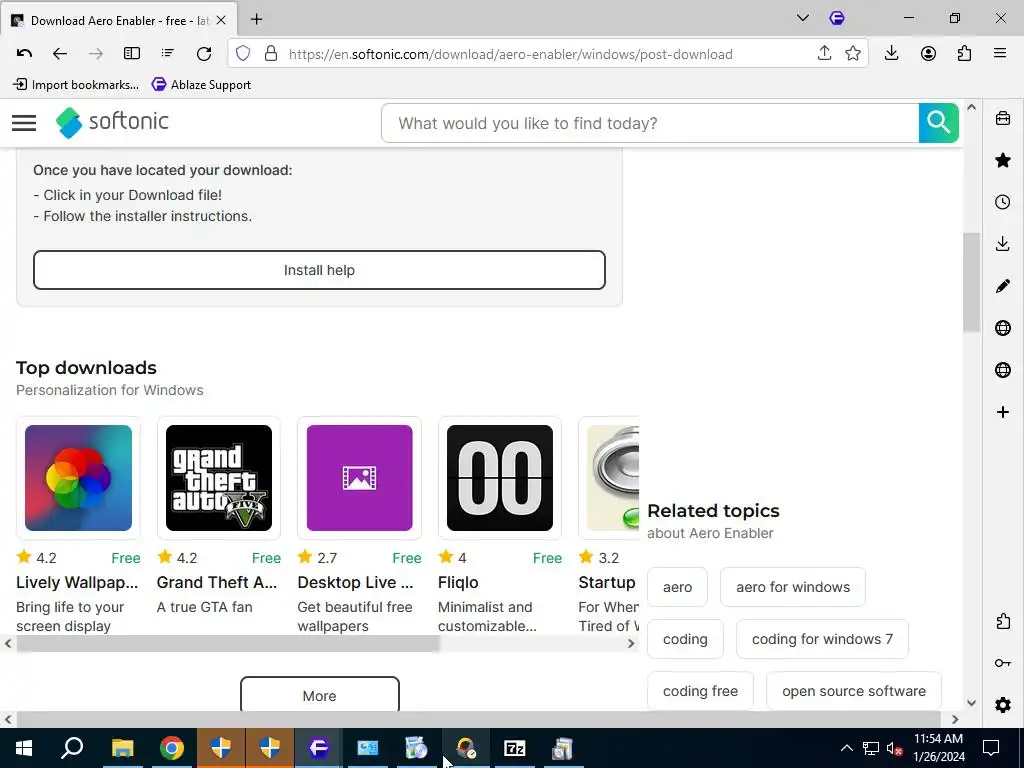Open Windows taskbar search
The image size is (1024, 768).
(72, 748)
